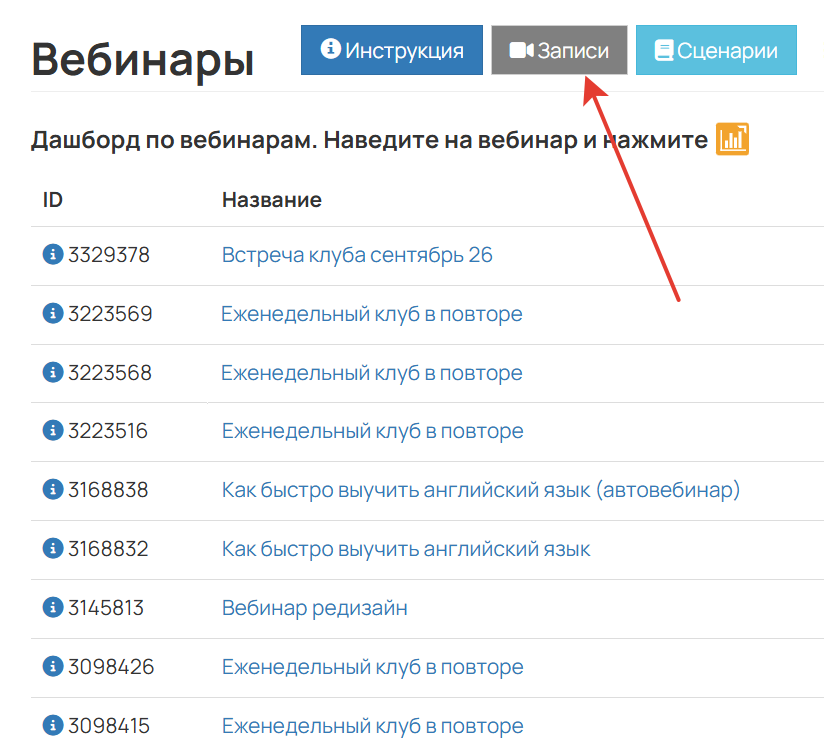The width and height of the screenshot is (824, 748).
Task: Click ID number 3168832
Action: pos(108,549)
